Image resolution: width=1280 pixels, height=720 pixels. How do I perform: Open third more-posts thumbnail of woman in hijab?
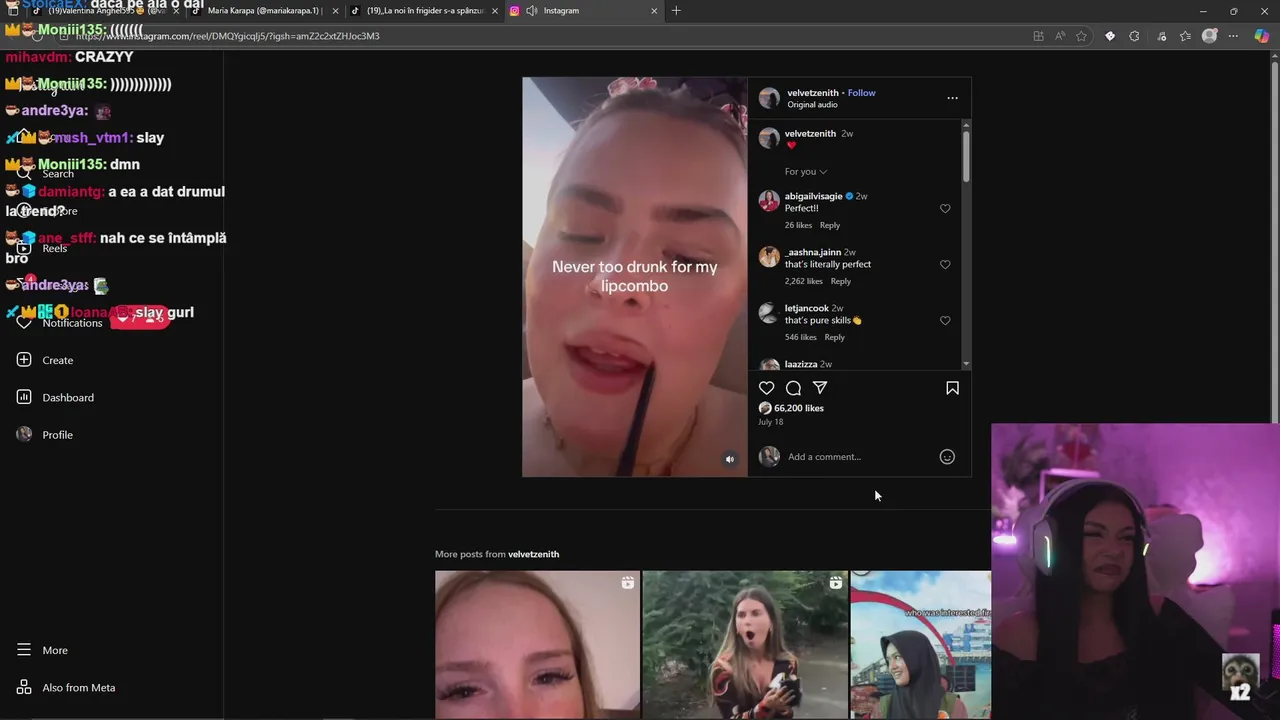coord(921,645)
